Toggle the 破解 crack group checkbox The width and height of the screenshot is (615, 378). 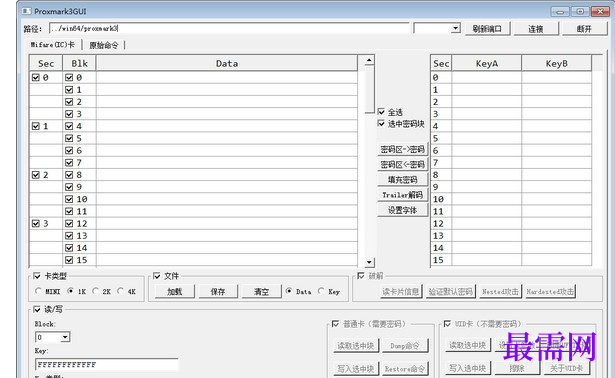coord(361,276)
